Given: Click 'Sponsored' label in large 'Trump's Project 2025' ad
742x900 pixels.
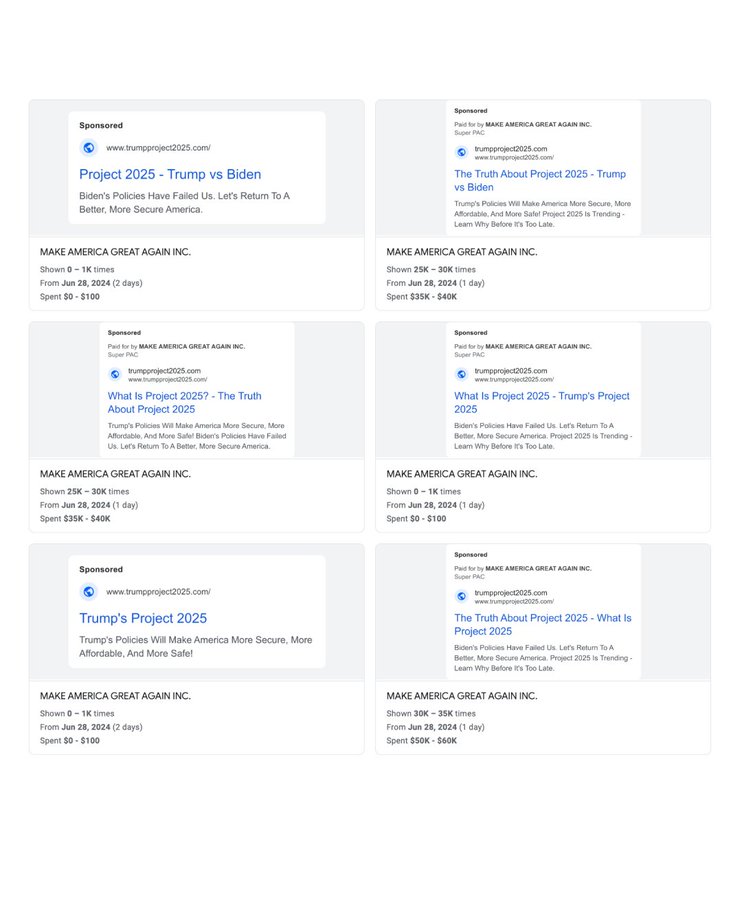Looking at the screenshot, I should click(x=101, y=569).
